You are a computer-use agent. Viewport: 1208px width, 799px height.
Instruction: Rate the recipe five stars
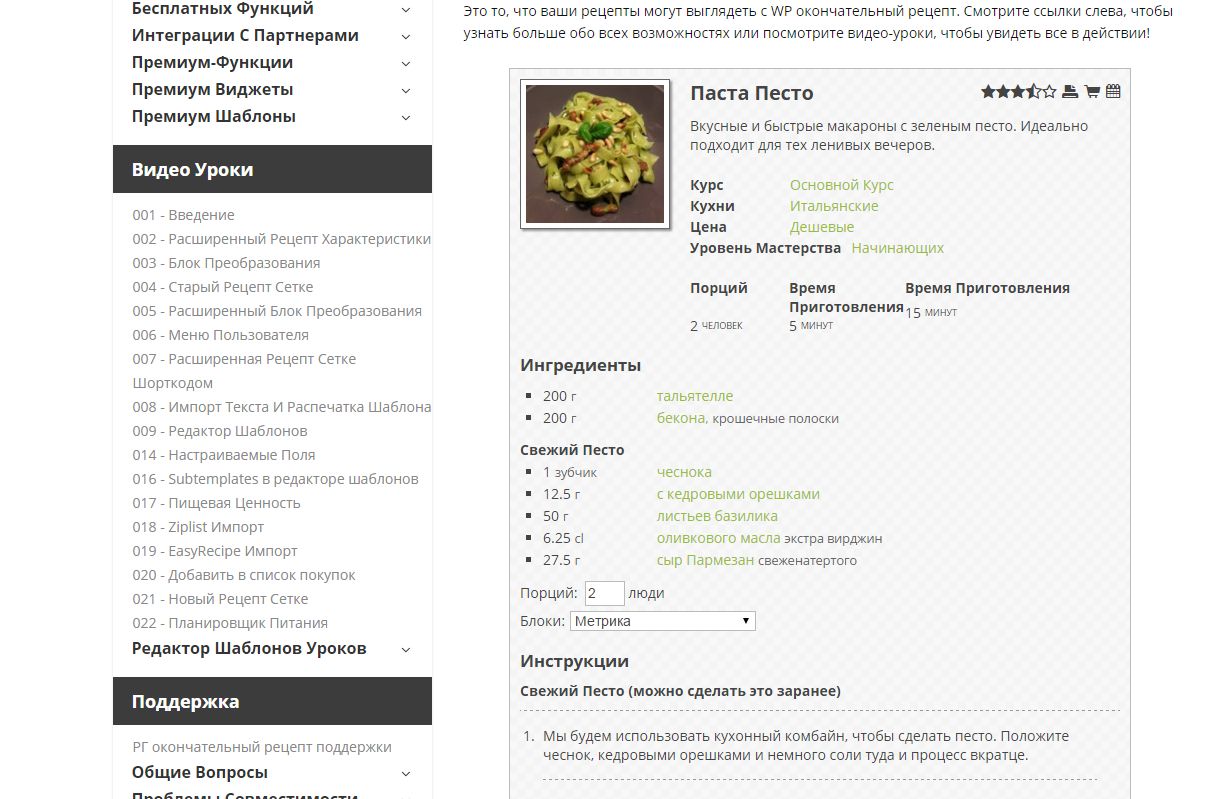1048,92
